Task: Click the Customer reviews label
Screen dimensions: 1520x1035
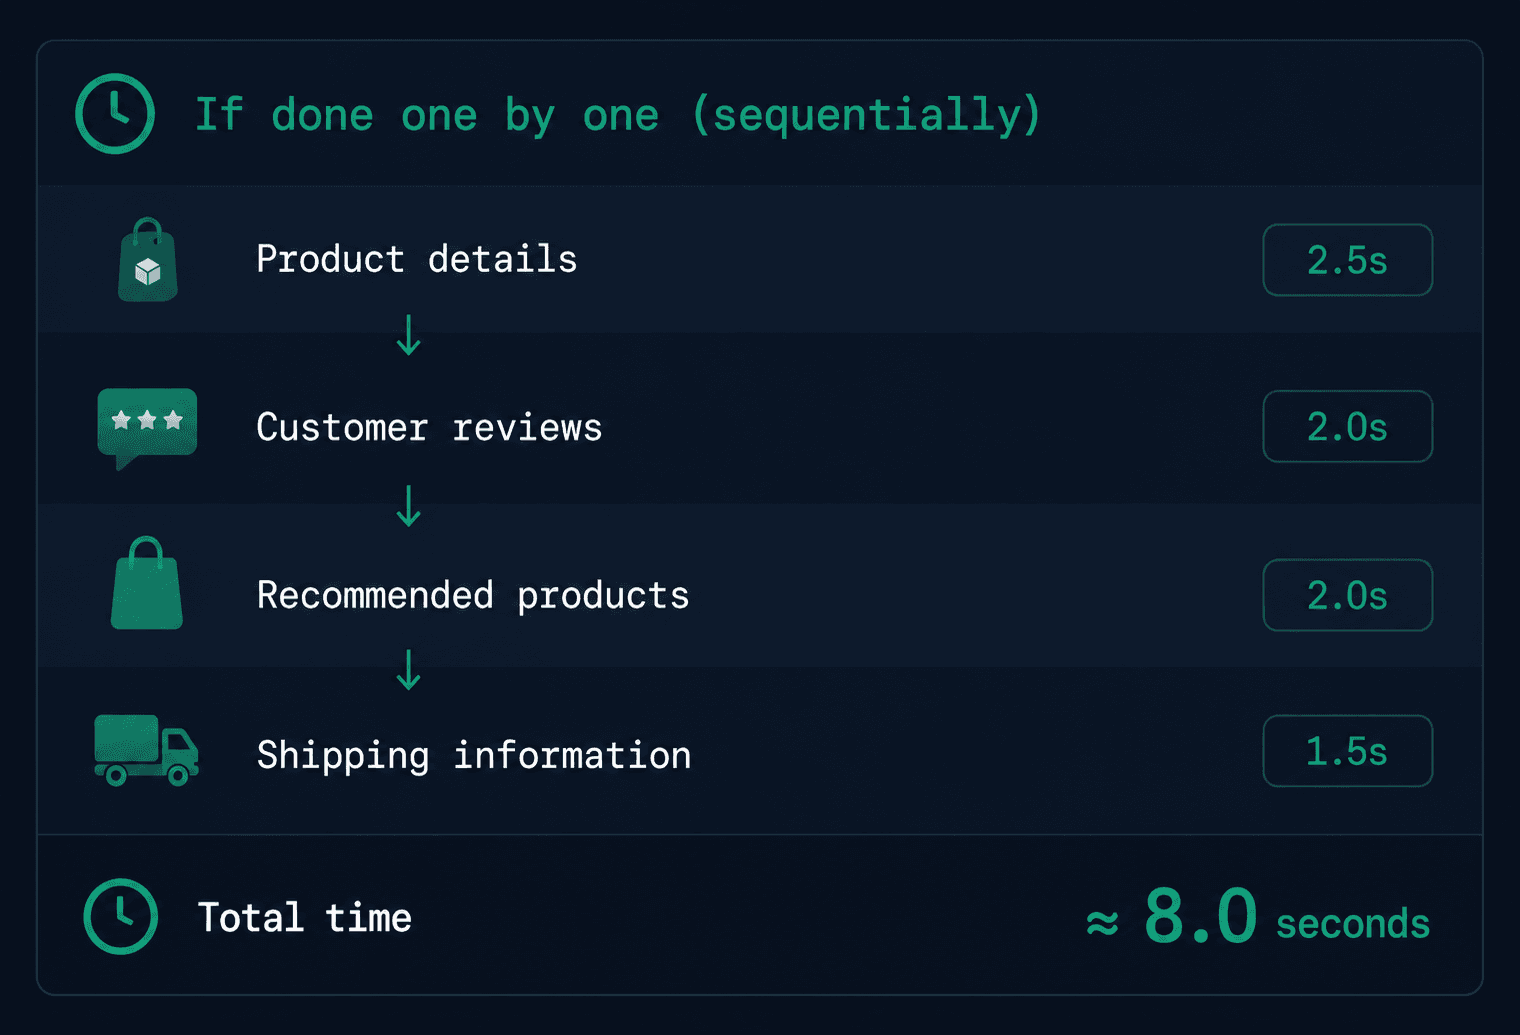Action: coord(429,427)
